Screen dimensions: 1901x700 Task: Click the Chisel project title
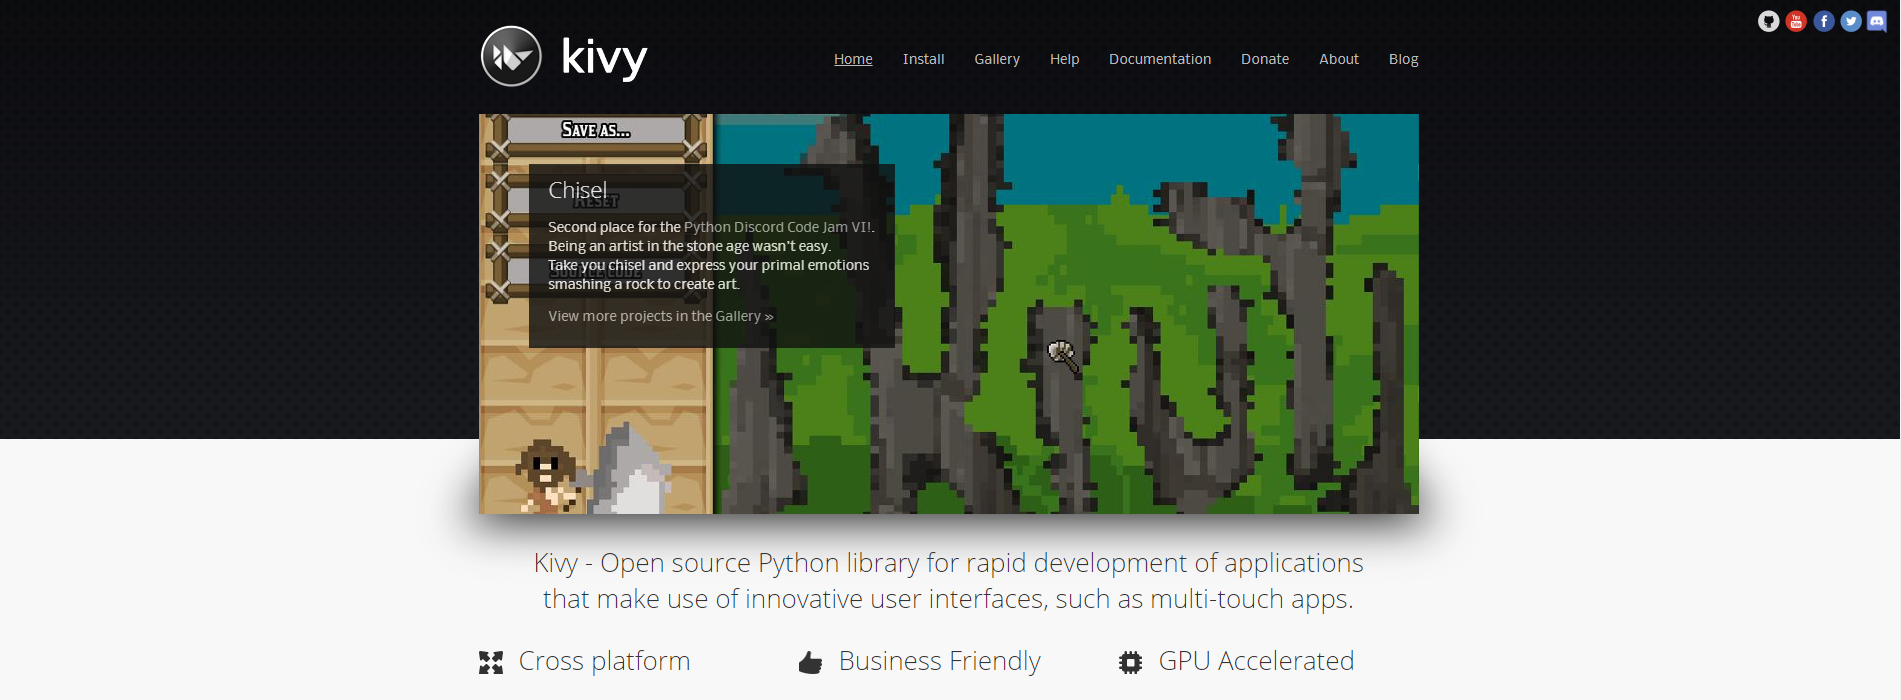click(577, 190)
